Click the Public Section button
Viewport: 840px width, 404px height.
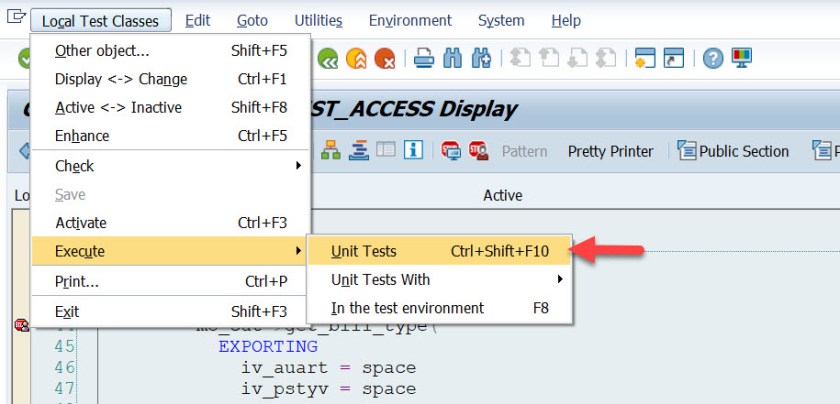[733, 151]
